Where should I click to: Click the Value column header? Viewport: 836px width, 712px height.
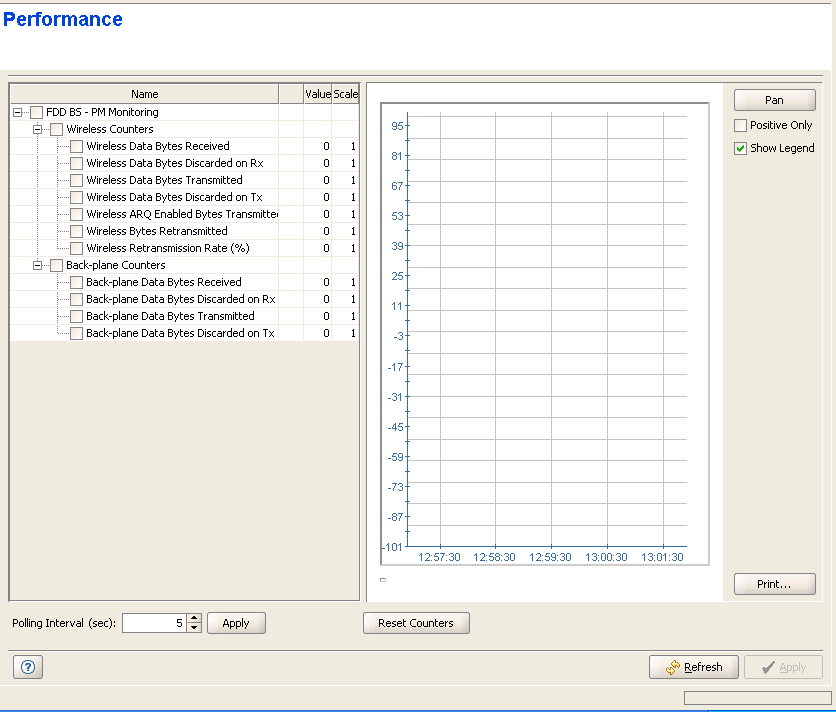(x=317, y=94)
